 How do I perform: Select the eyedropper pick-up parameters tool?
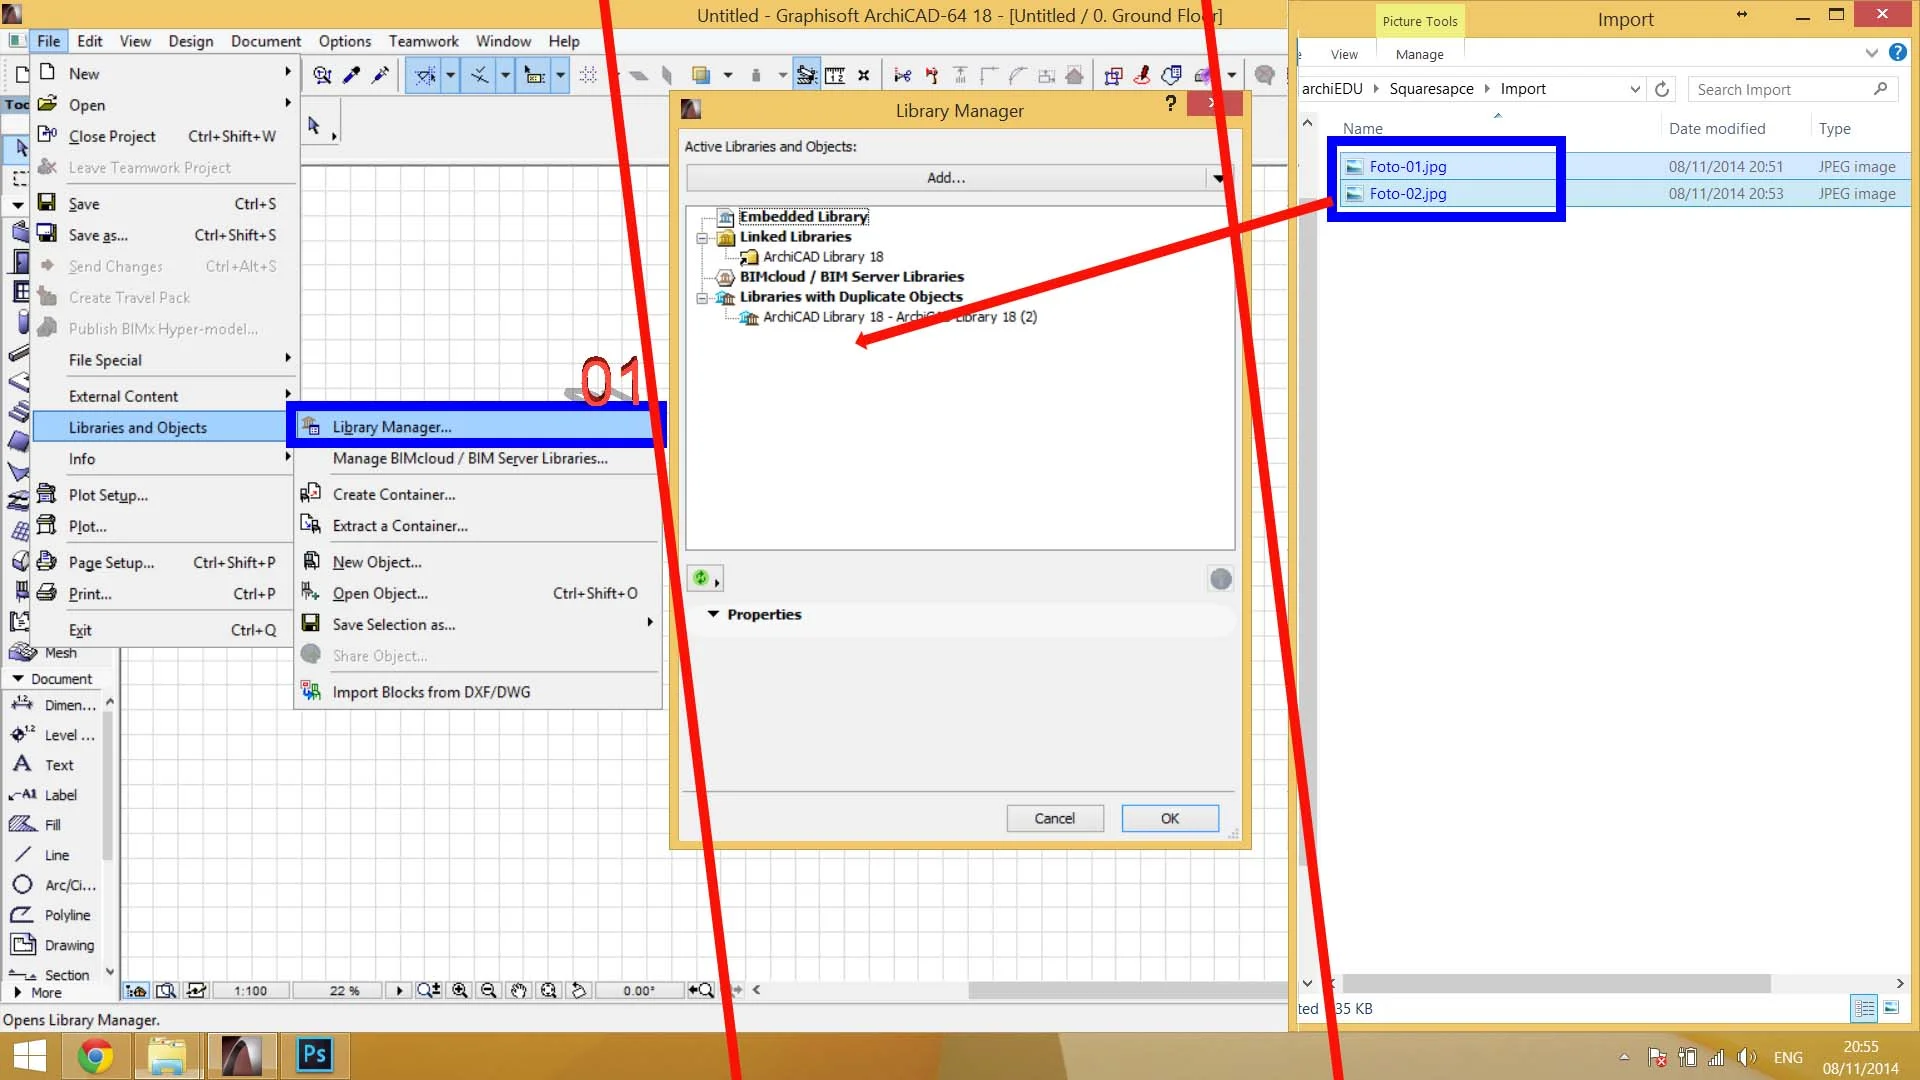[x=352, y=75]
